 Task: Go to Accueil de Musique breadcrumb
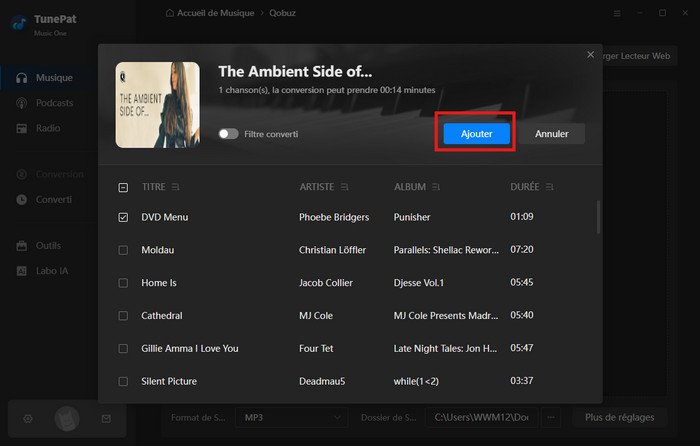click(216, 13)
